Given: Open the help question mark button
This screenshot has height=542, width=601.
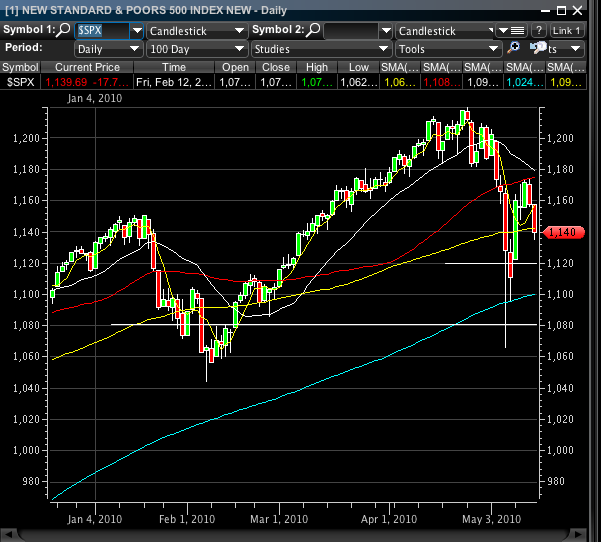Looking at the screenshot, I should (537, 30).
